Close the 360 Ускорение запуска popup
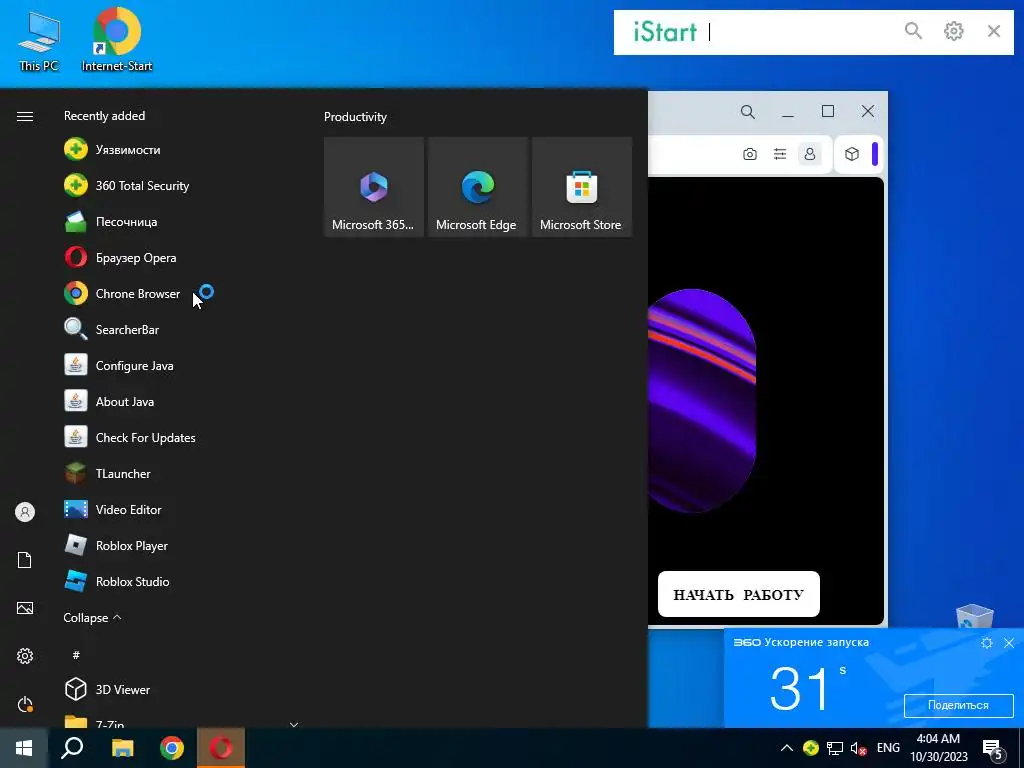The width and height of the screenshot is (1024, 768). 1009,643
